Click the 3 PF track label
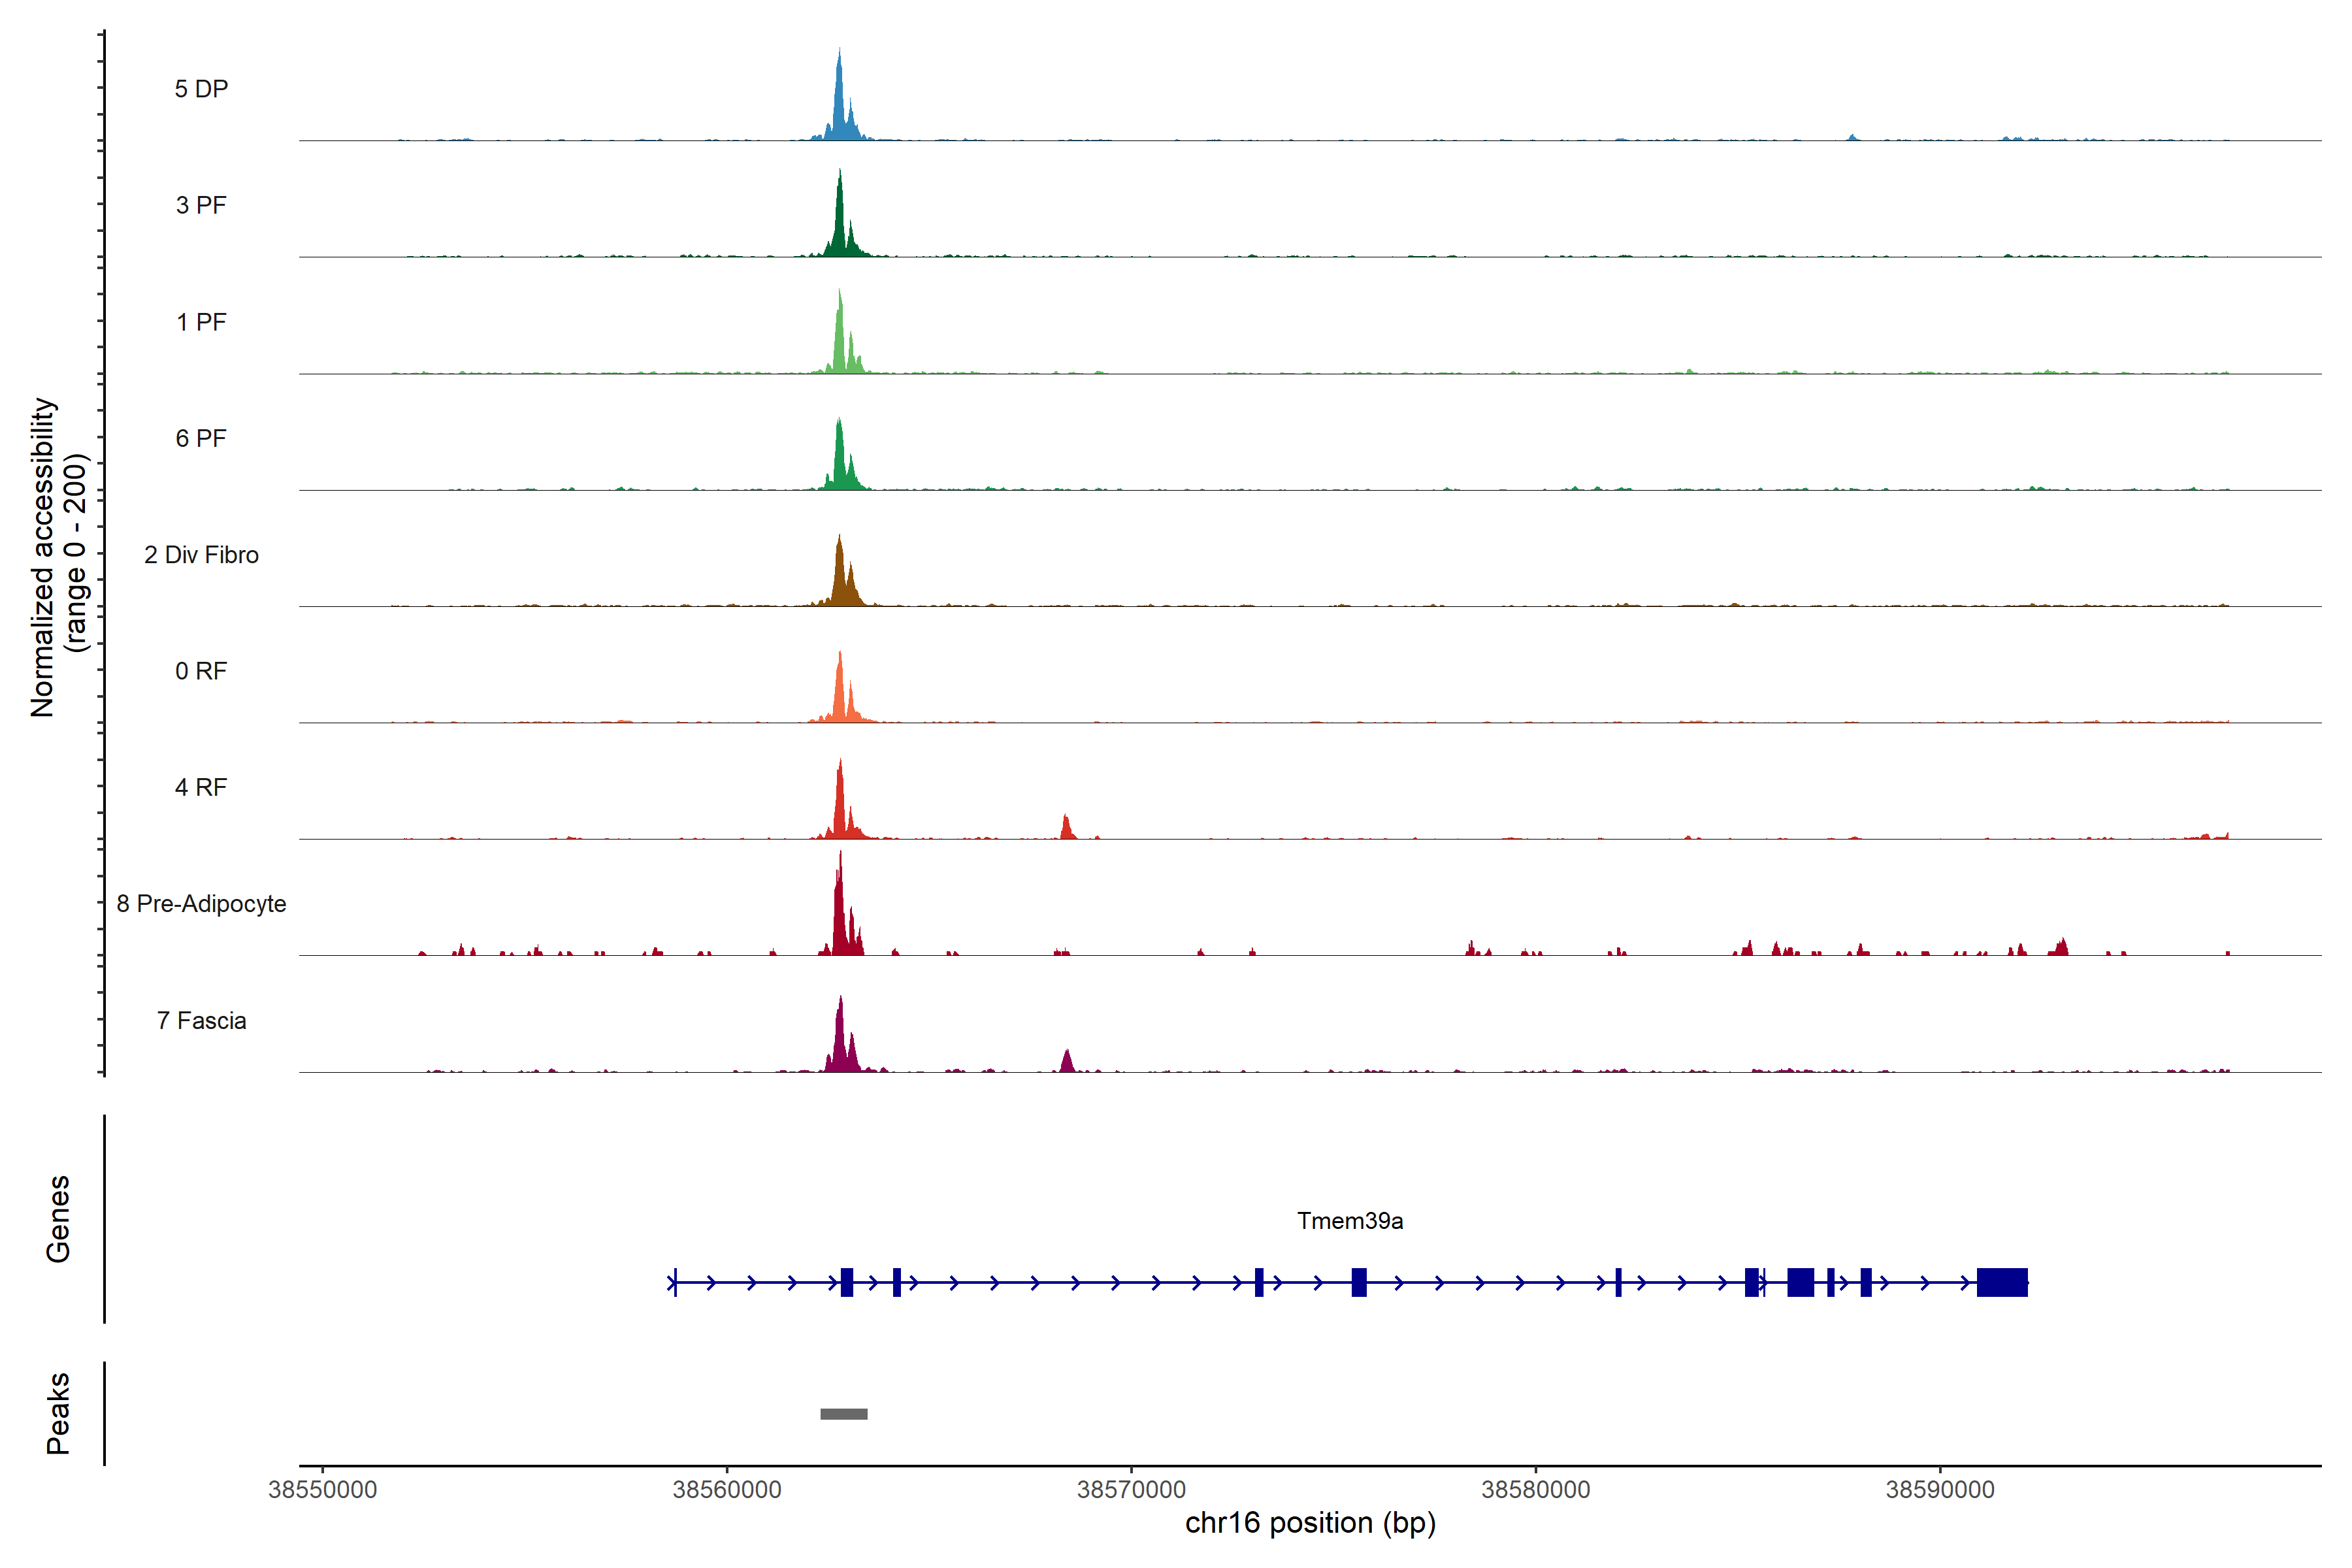Screen dimensions: 2352x1568 click(x=201, y=205)
